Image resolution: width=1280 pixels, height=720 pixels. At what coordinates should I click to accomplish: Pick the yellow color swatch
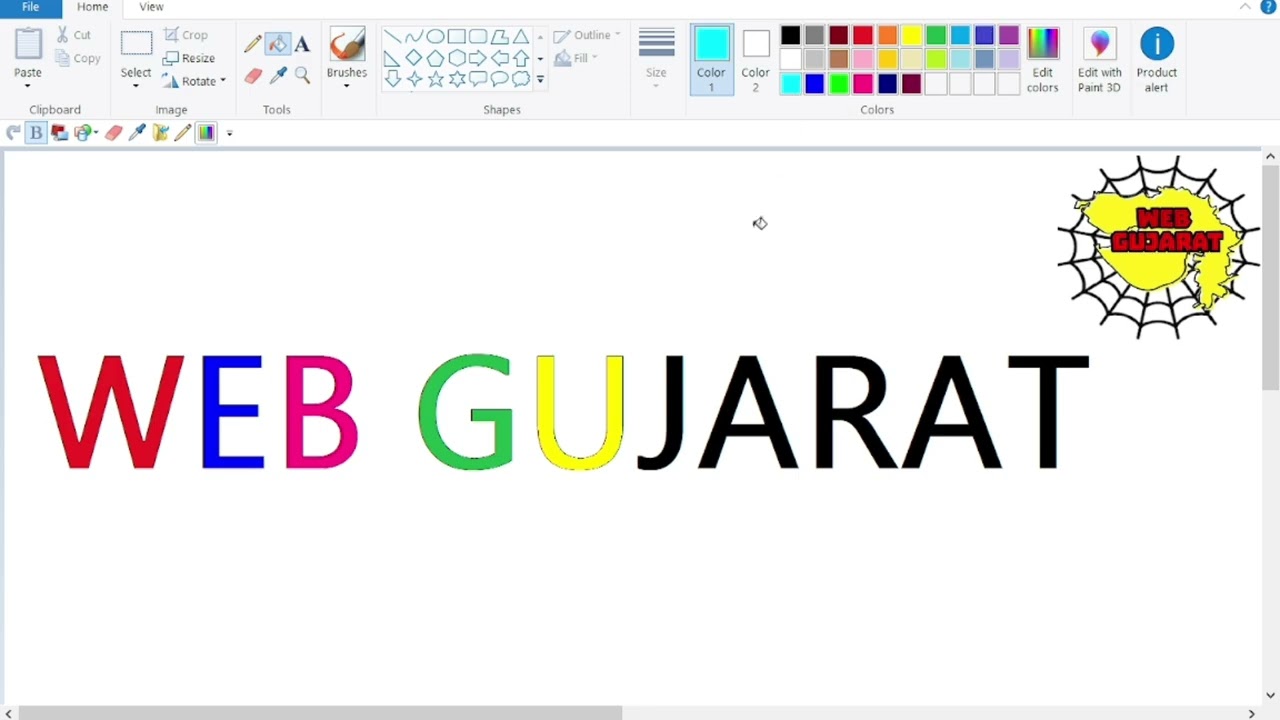pos(911,36)
